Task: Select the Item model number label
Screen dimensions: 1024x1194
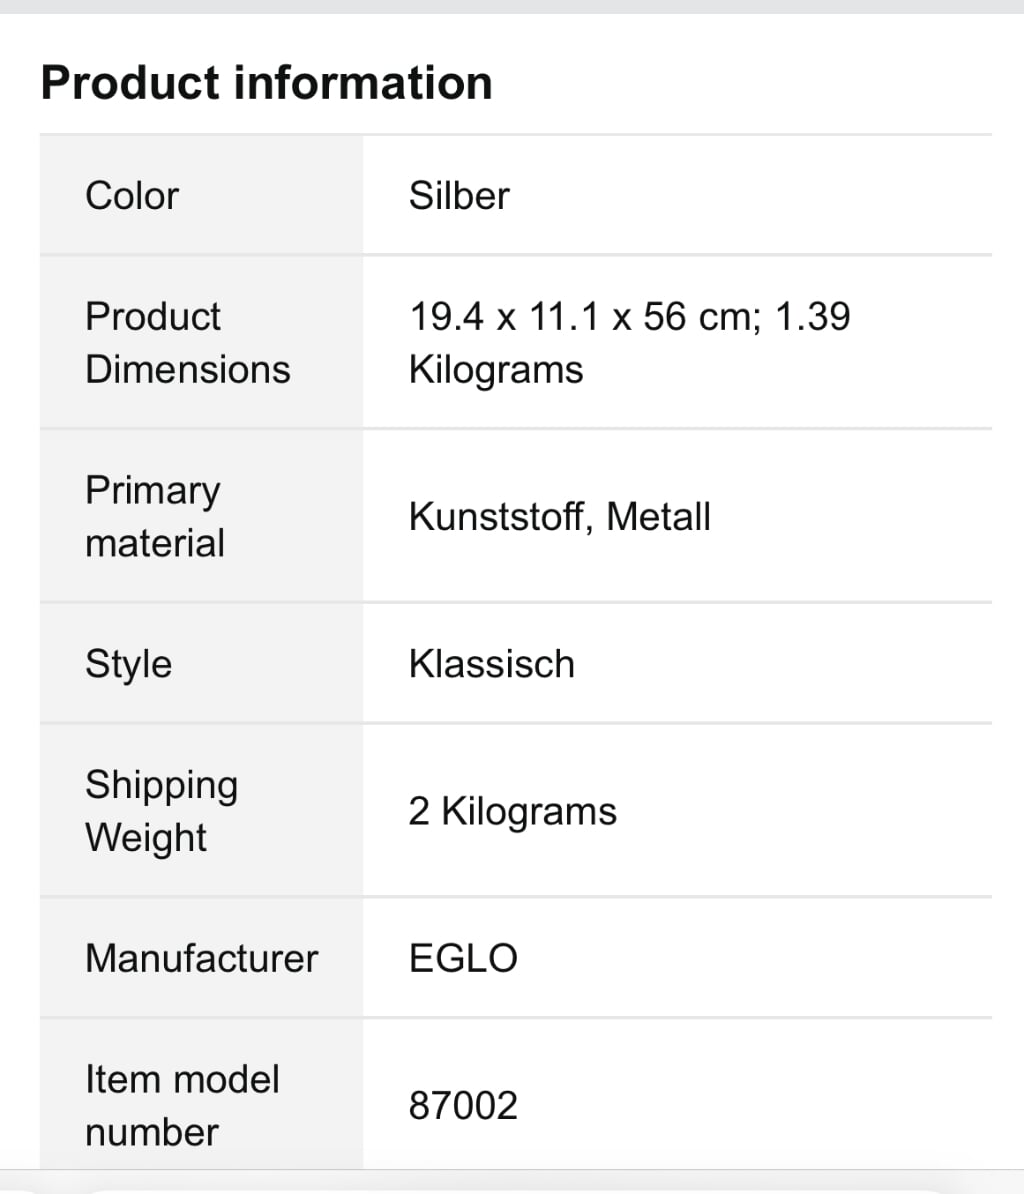Action: [x=182, y=1106]
